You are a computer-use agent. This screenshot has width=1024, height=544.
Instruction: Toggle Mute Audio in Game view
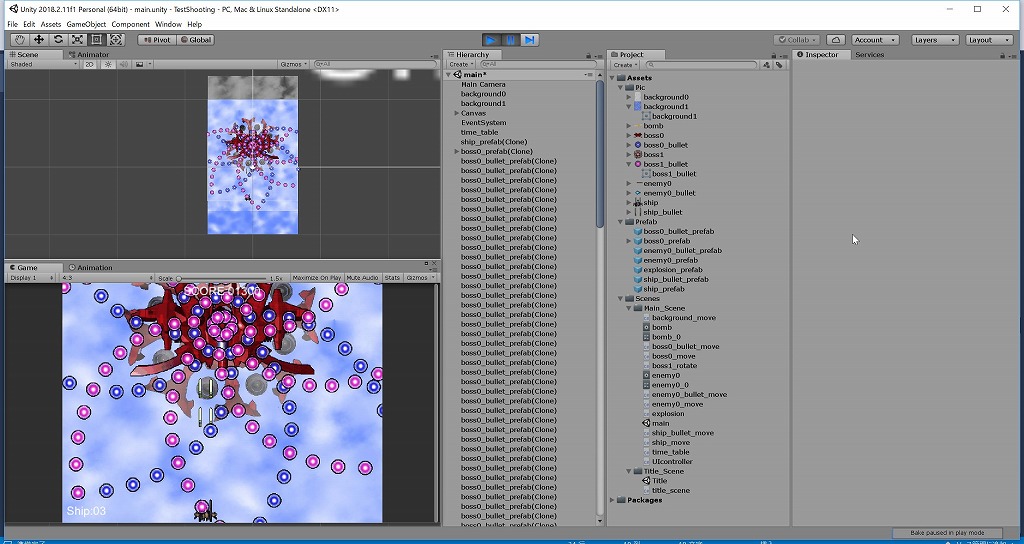[x=362, y=278]
